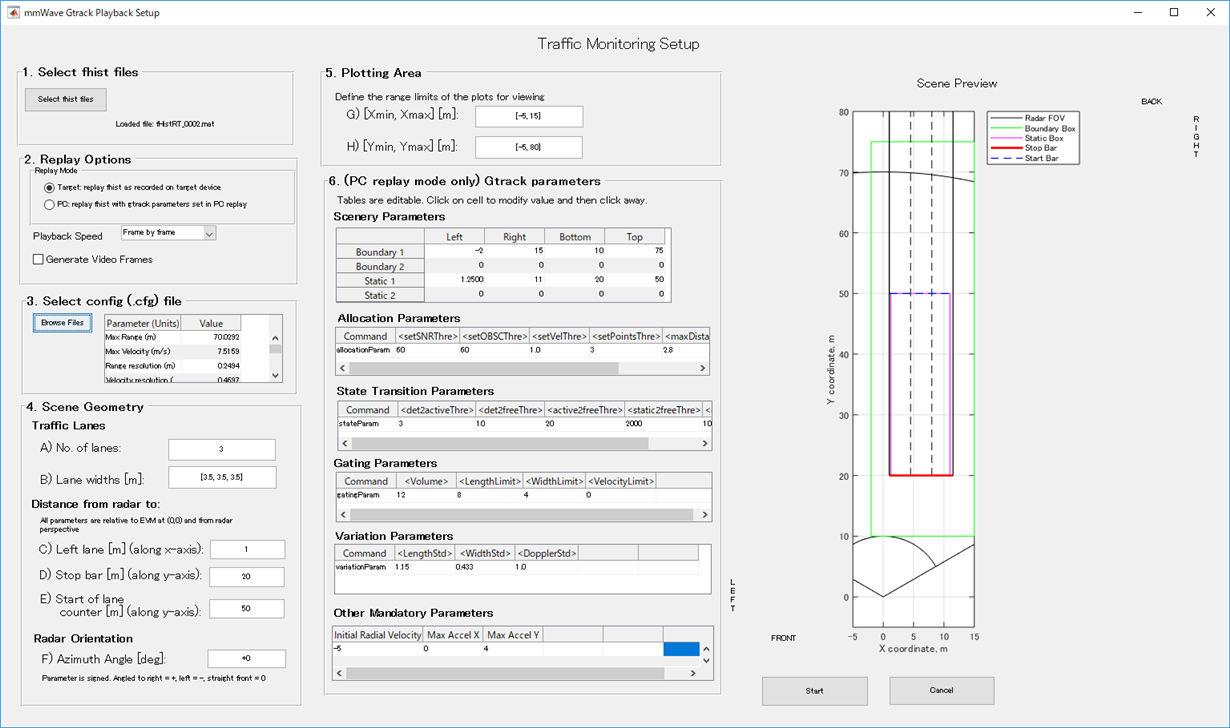This screenshot has width=1230, height=728.
Task: Click Static 1 Right cell value 11
Action: (514, 281)
